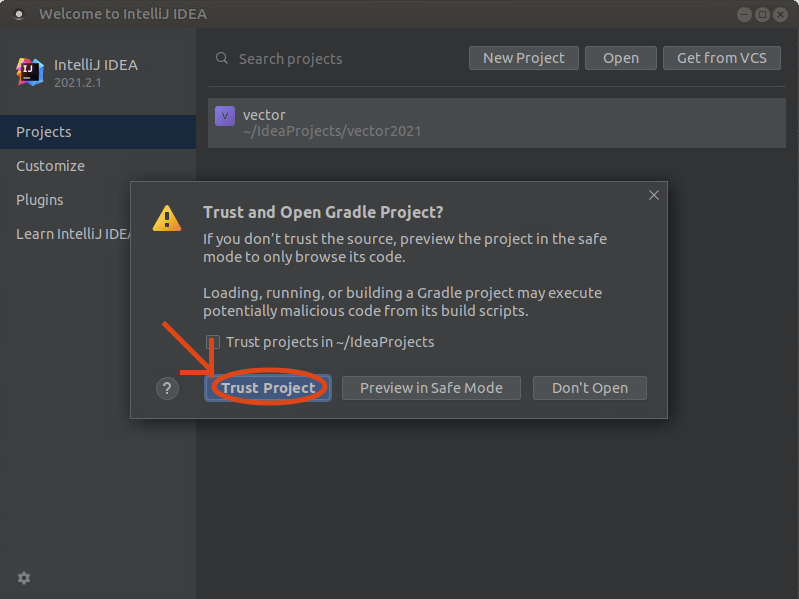Choose Preview in Safe Mode
This screenshot has width=799, height=599.
[431, 388]
